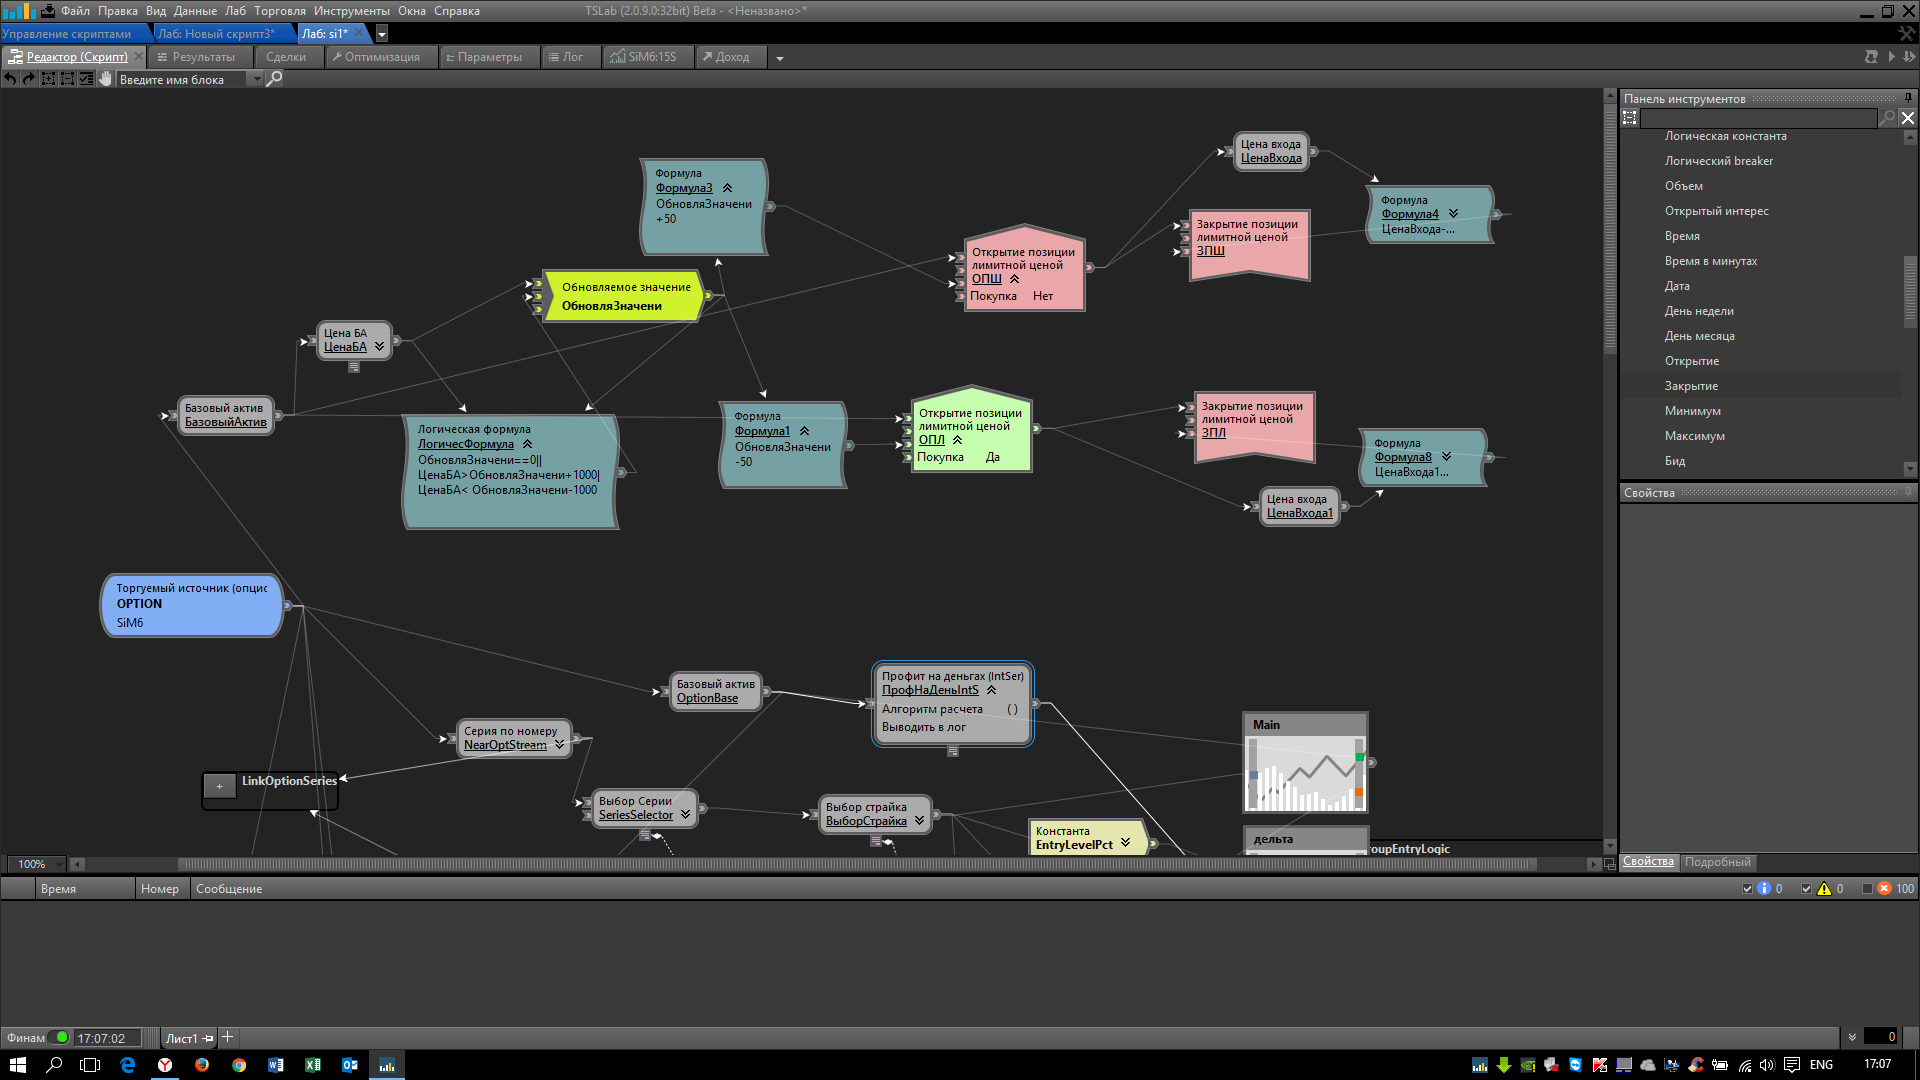Select Закрытие in the tools panel list
The width and height of the screenshot is (1920, 1080).
(x=1691, y=386)
